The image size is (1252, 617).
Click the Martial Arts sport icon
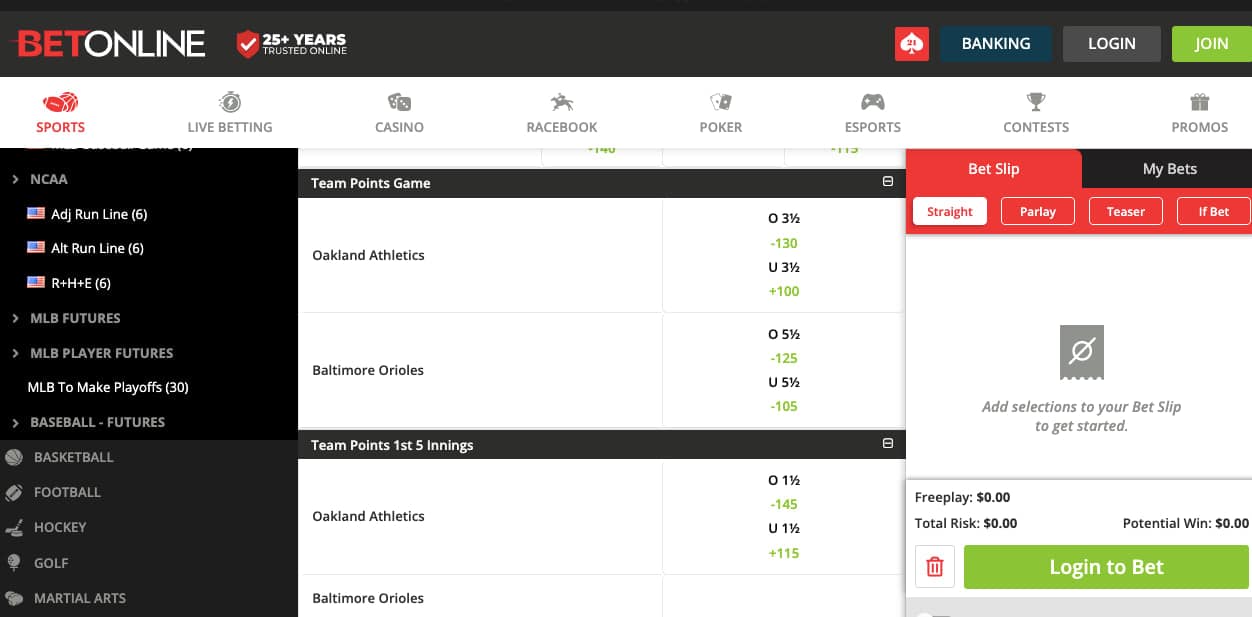14,598
